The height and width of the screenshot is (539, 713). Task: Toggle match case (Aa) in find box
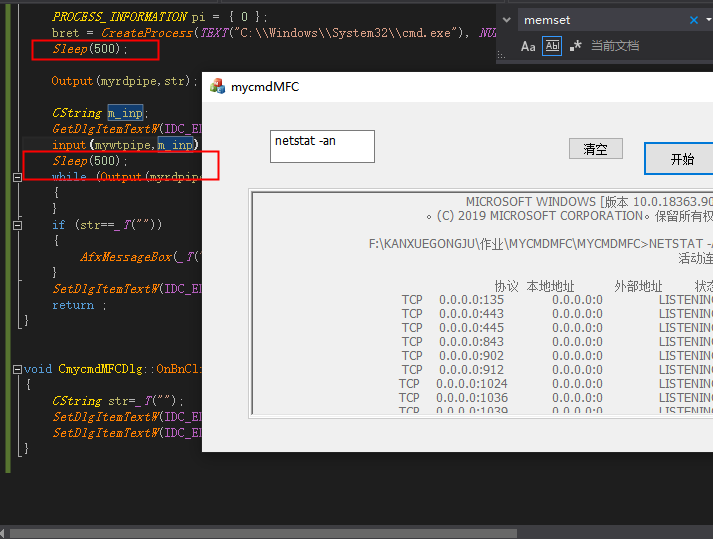click(527, 46)
